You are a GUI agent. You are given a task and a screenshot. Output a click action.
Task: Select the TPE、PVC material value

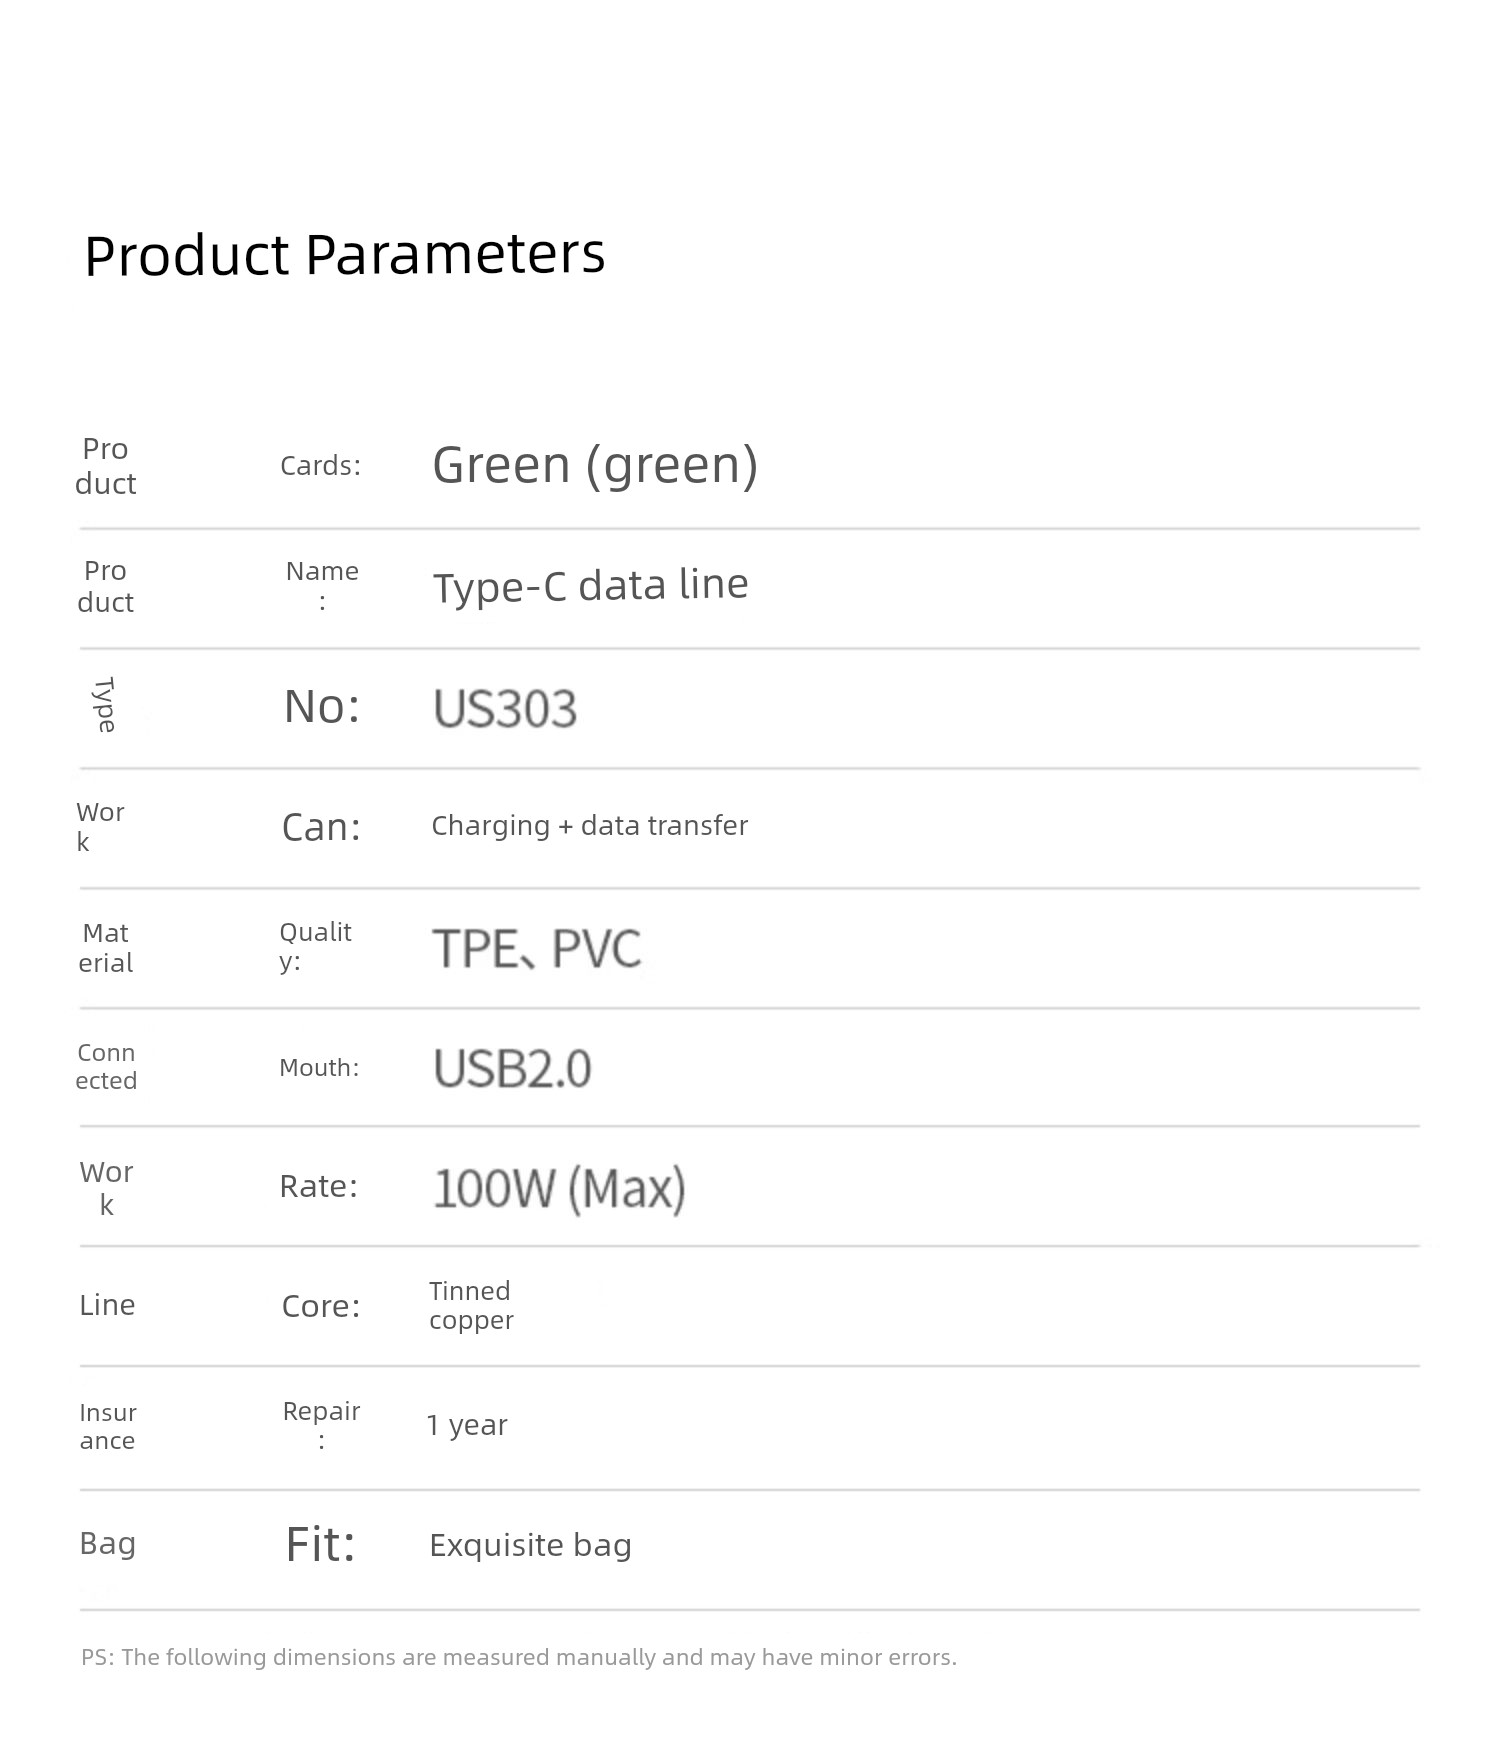coord(536,949)
